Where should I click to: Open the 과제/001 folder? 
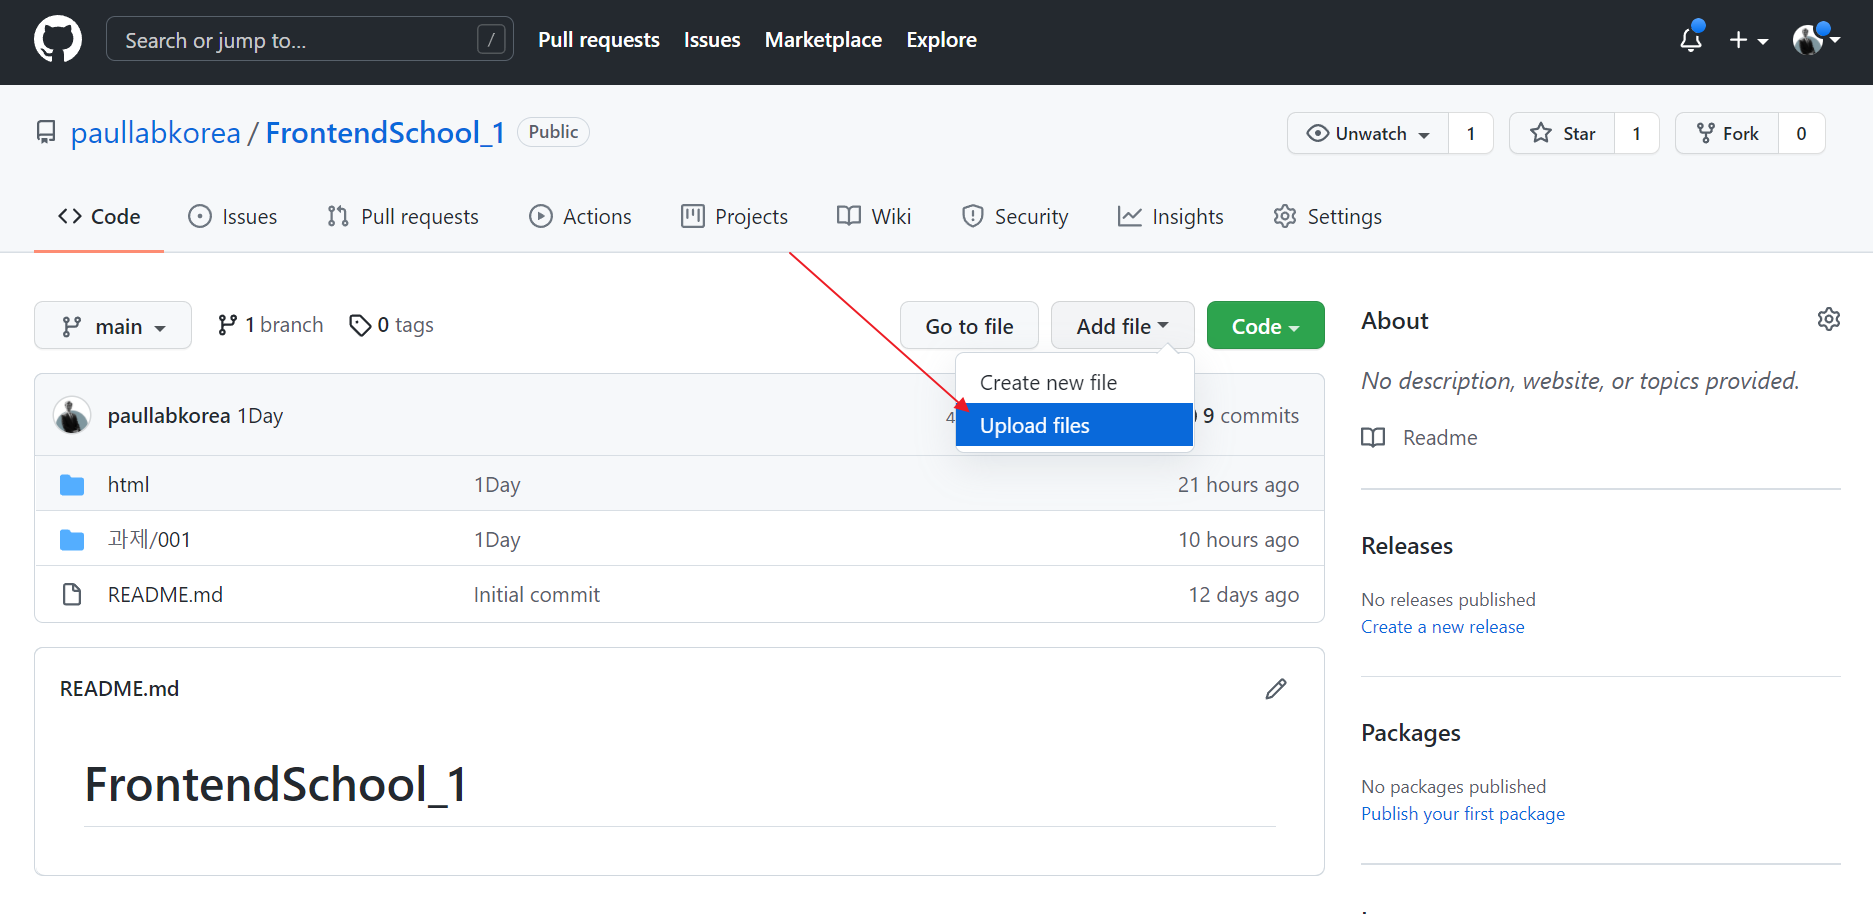149,540
